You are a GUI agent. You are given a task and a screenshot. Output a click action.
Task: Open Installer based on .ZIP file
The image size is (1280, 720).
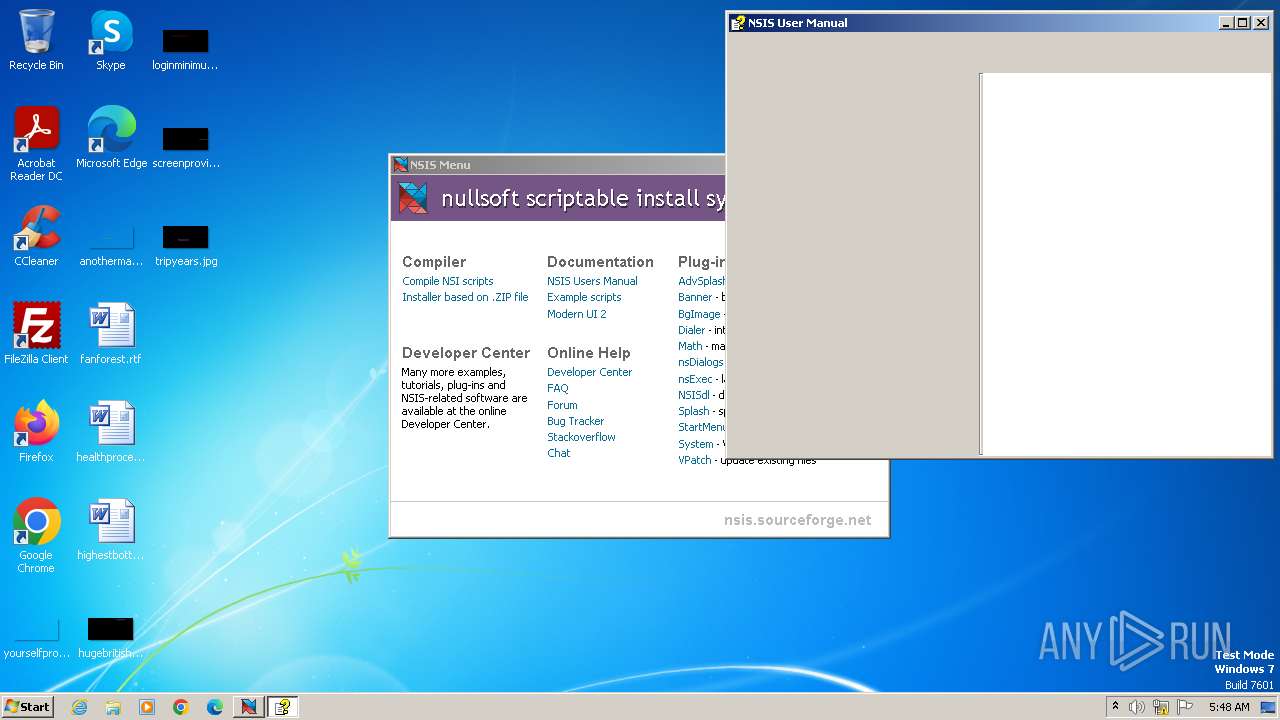465,297
